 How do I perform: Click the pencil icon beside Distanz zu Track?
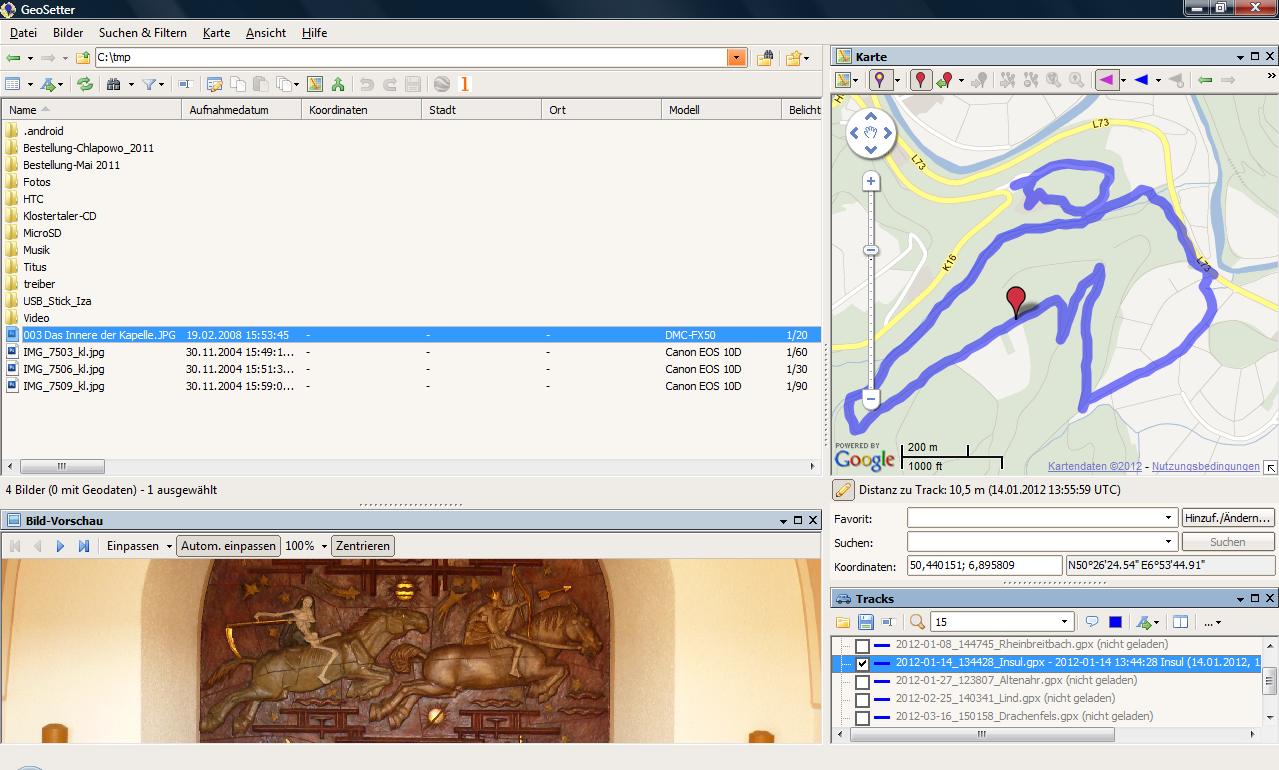tap(843, 490)
